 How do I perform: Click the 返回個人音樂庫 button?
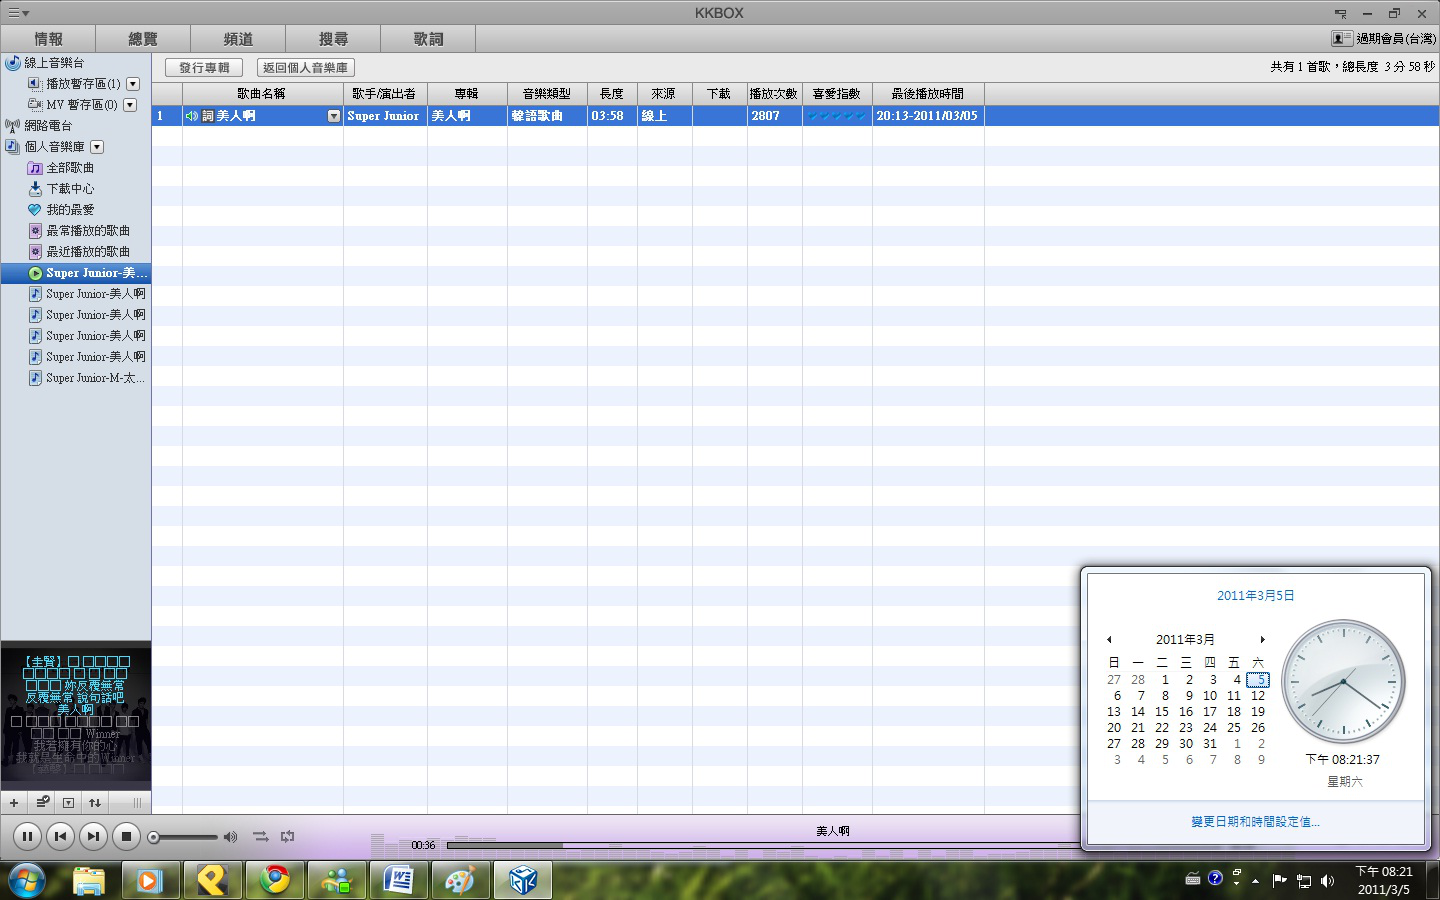point(305,68)
